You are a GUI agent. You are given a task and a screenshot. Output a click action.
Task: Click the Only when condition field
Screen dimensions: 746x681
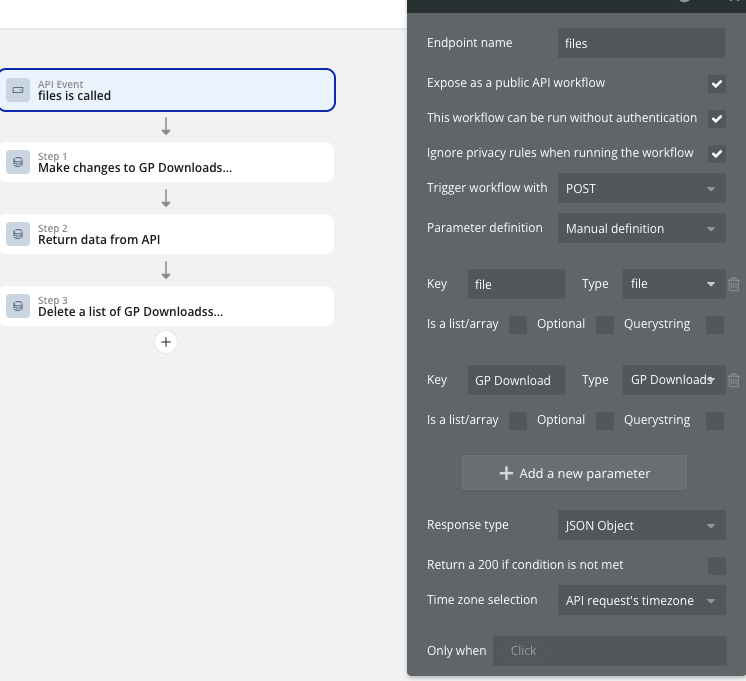(x=610, y=650)
